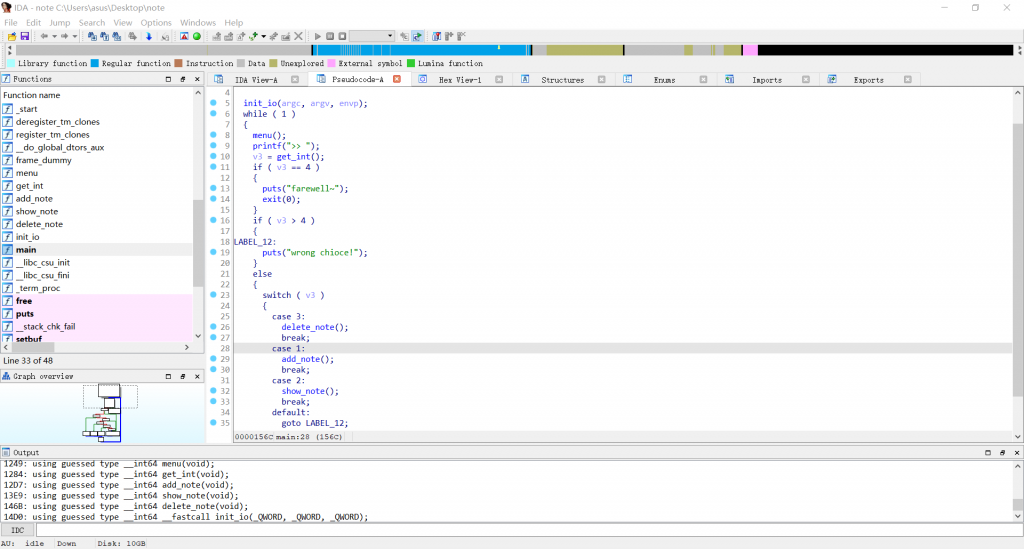
Task: Switch to the Imports tab
Action: coord(767,80)
